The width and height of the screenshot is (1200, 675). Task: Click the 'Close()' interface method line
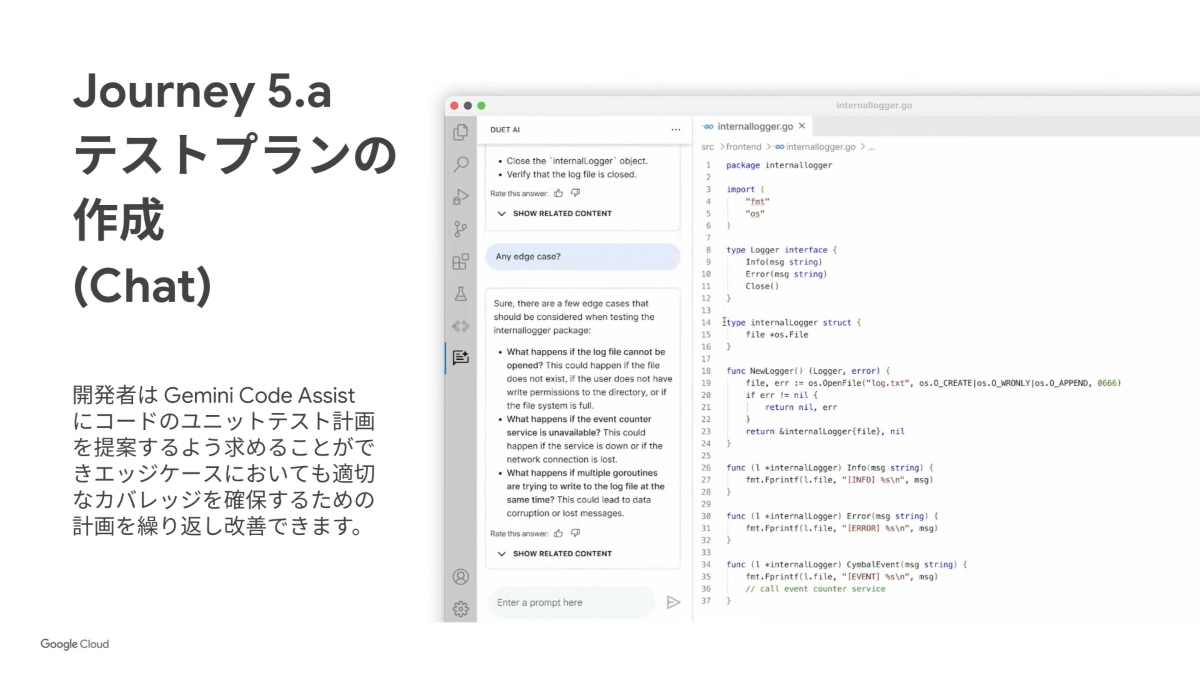(x=762, y=286)
